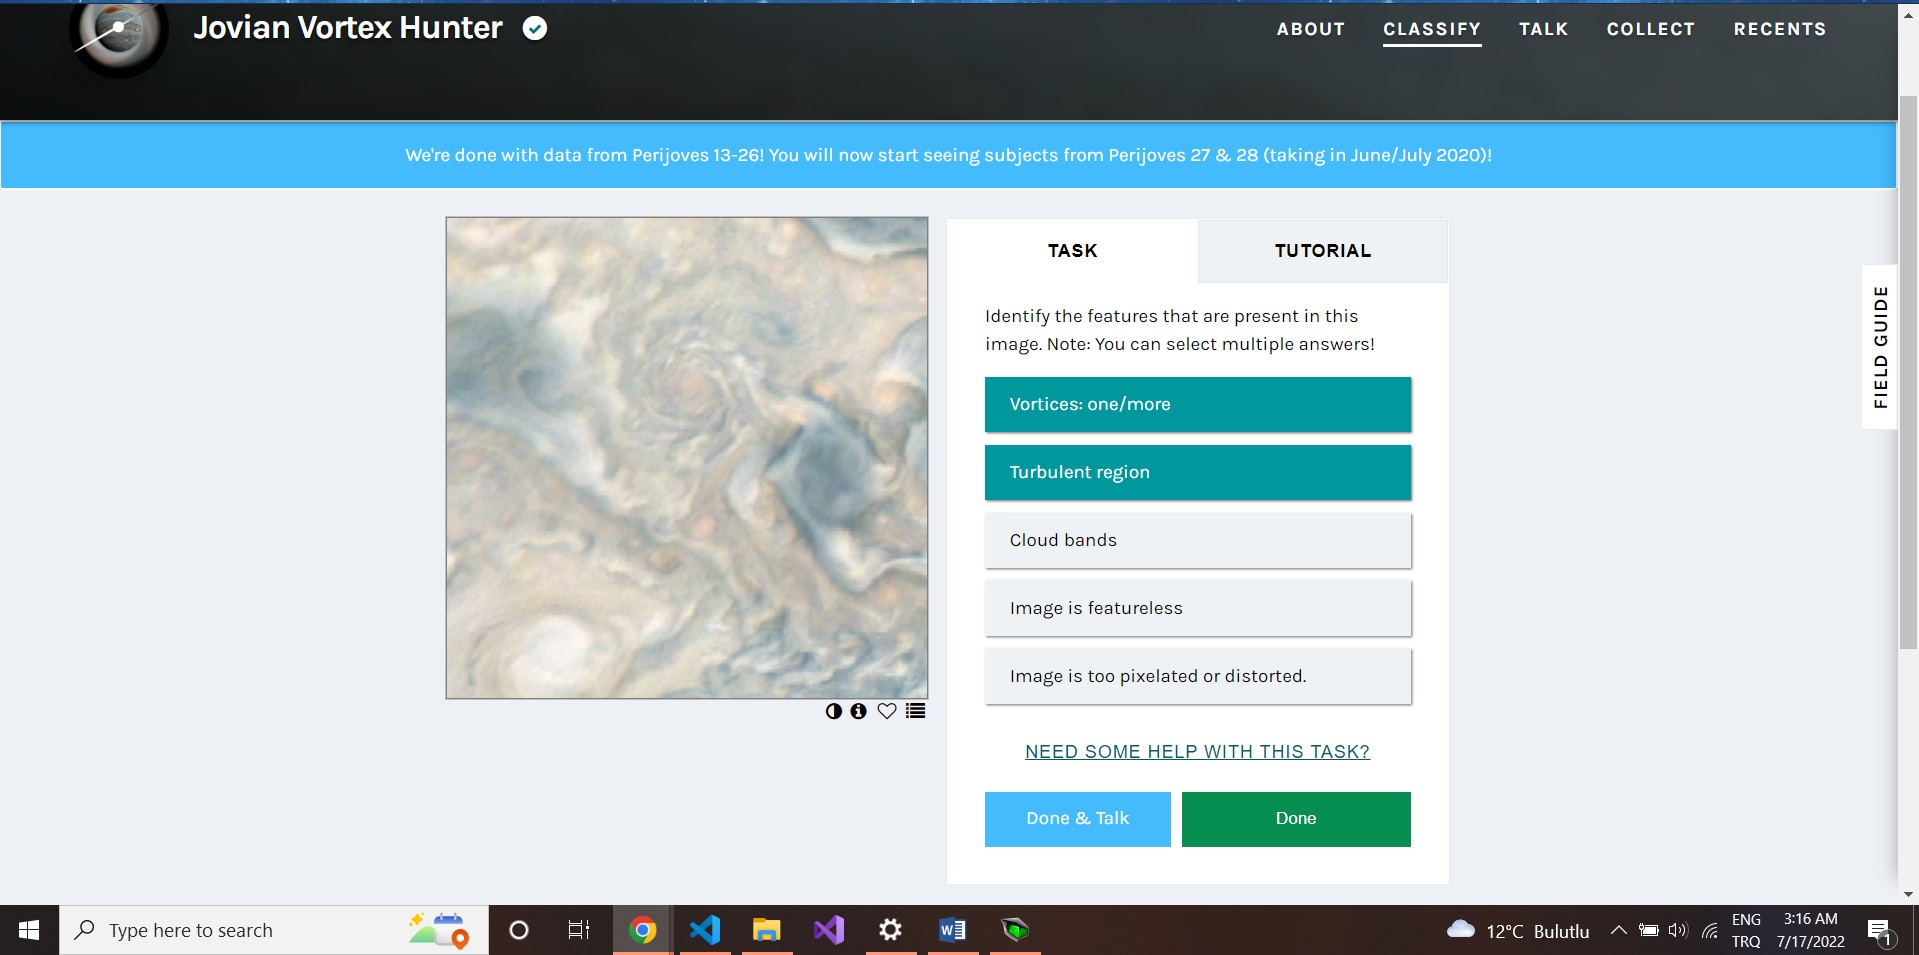Expand the Field Guide side panel

pos(1880,347)
